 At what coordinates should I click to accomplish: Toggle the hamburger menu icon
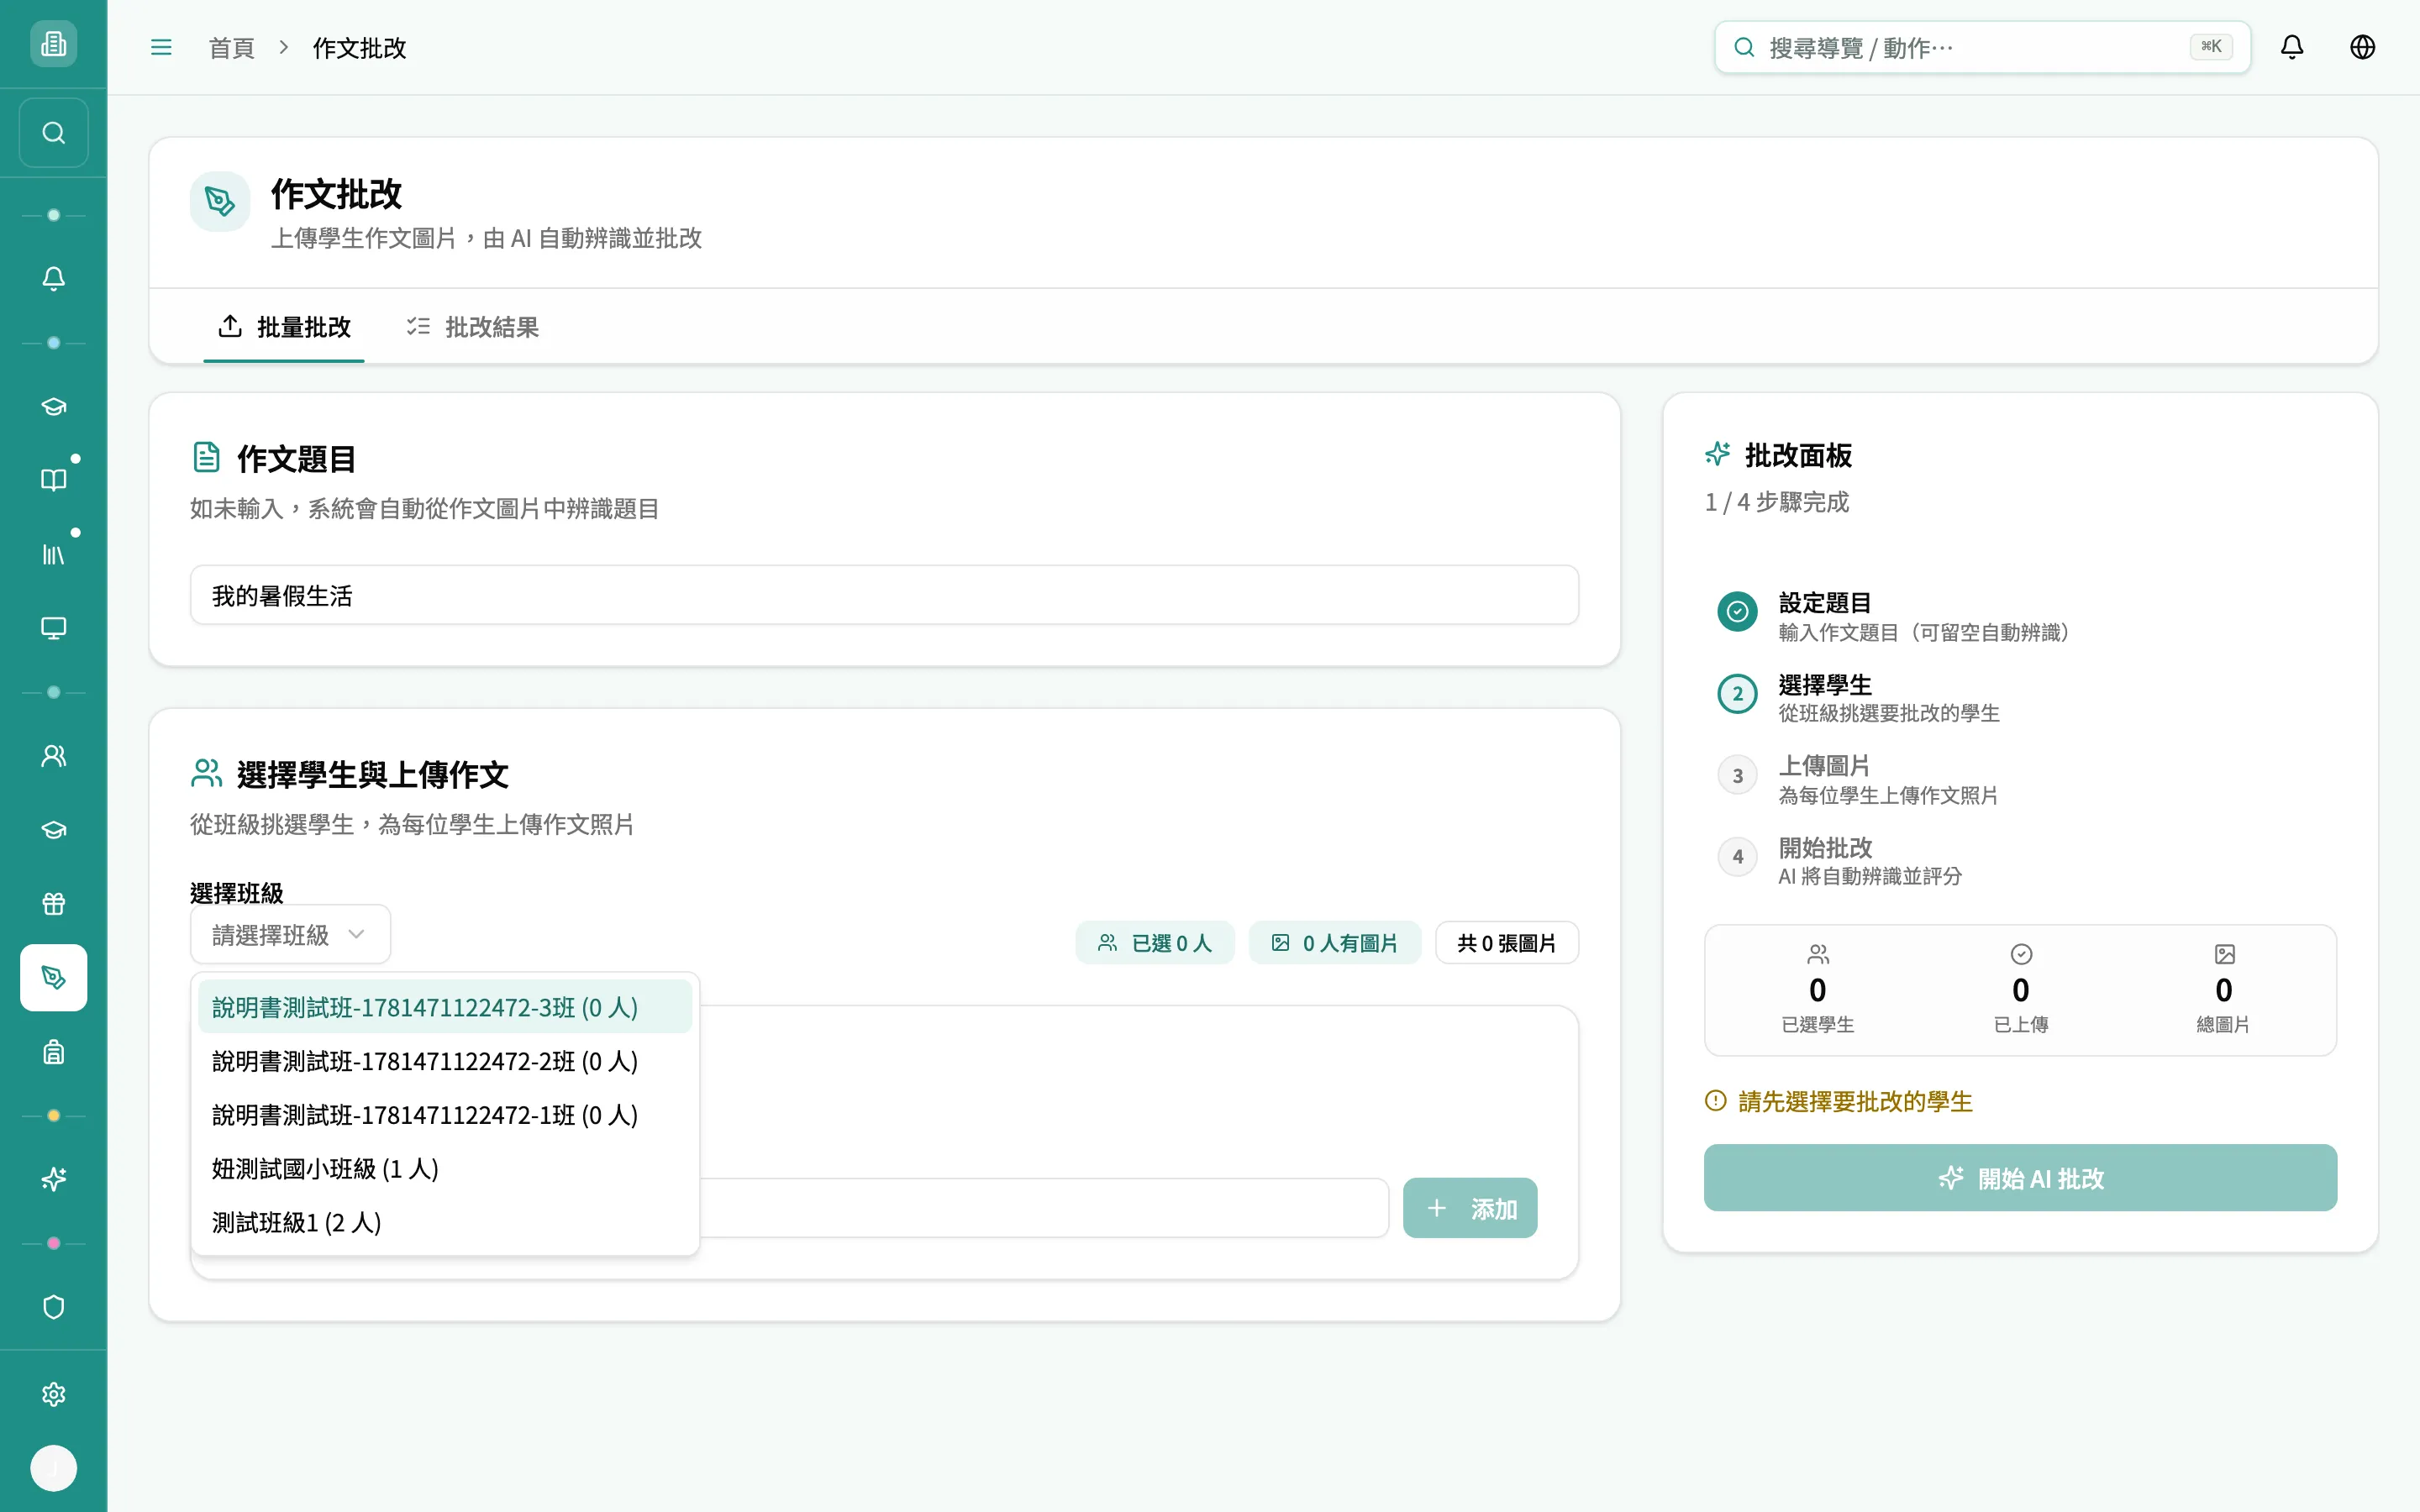[161, 47]
